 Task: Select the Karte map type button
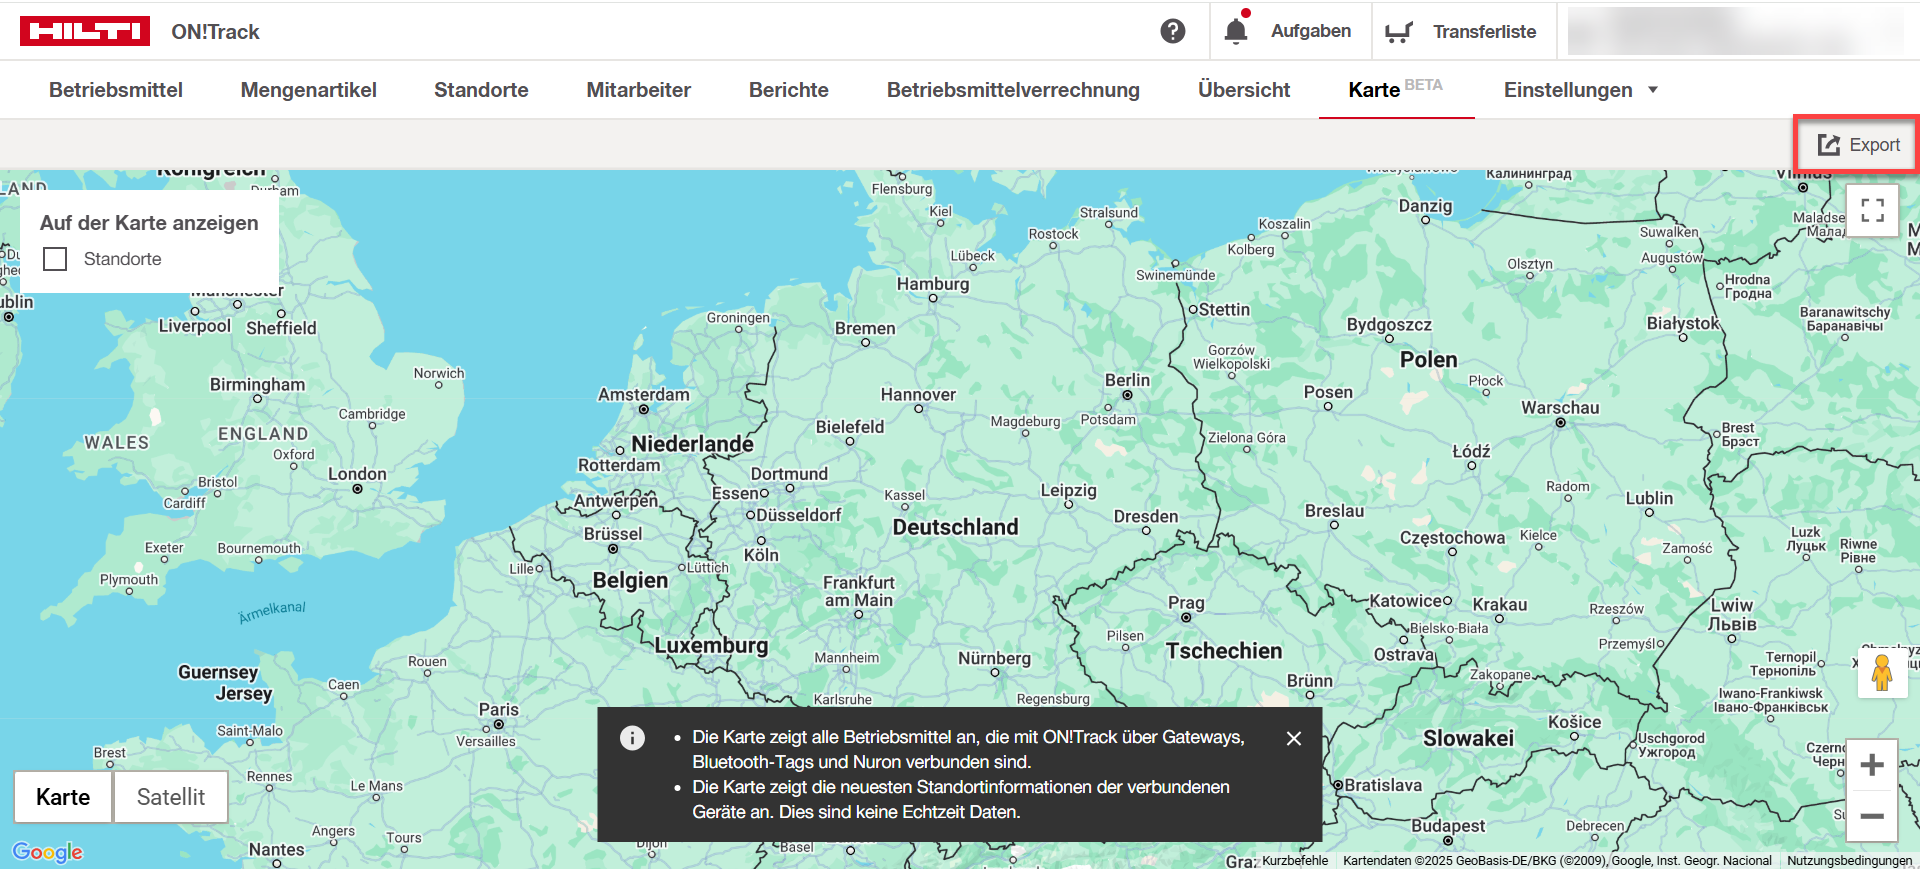pyautogui.click(x=63, y=797)
